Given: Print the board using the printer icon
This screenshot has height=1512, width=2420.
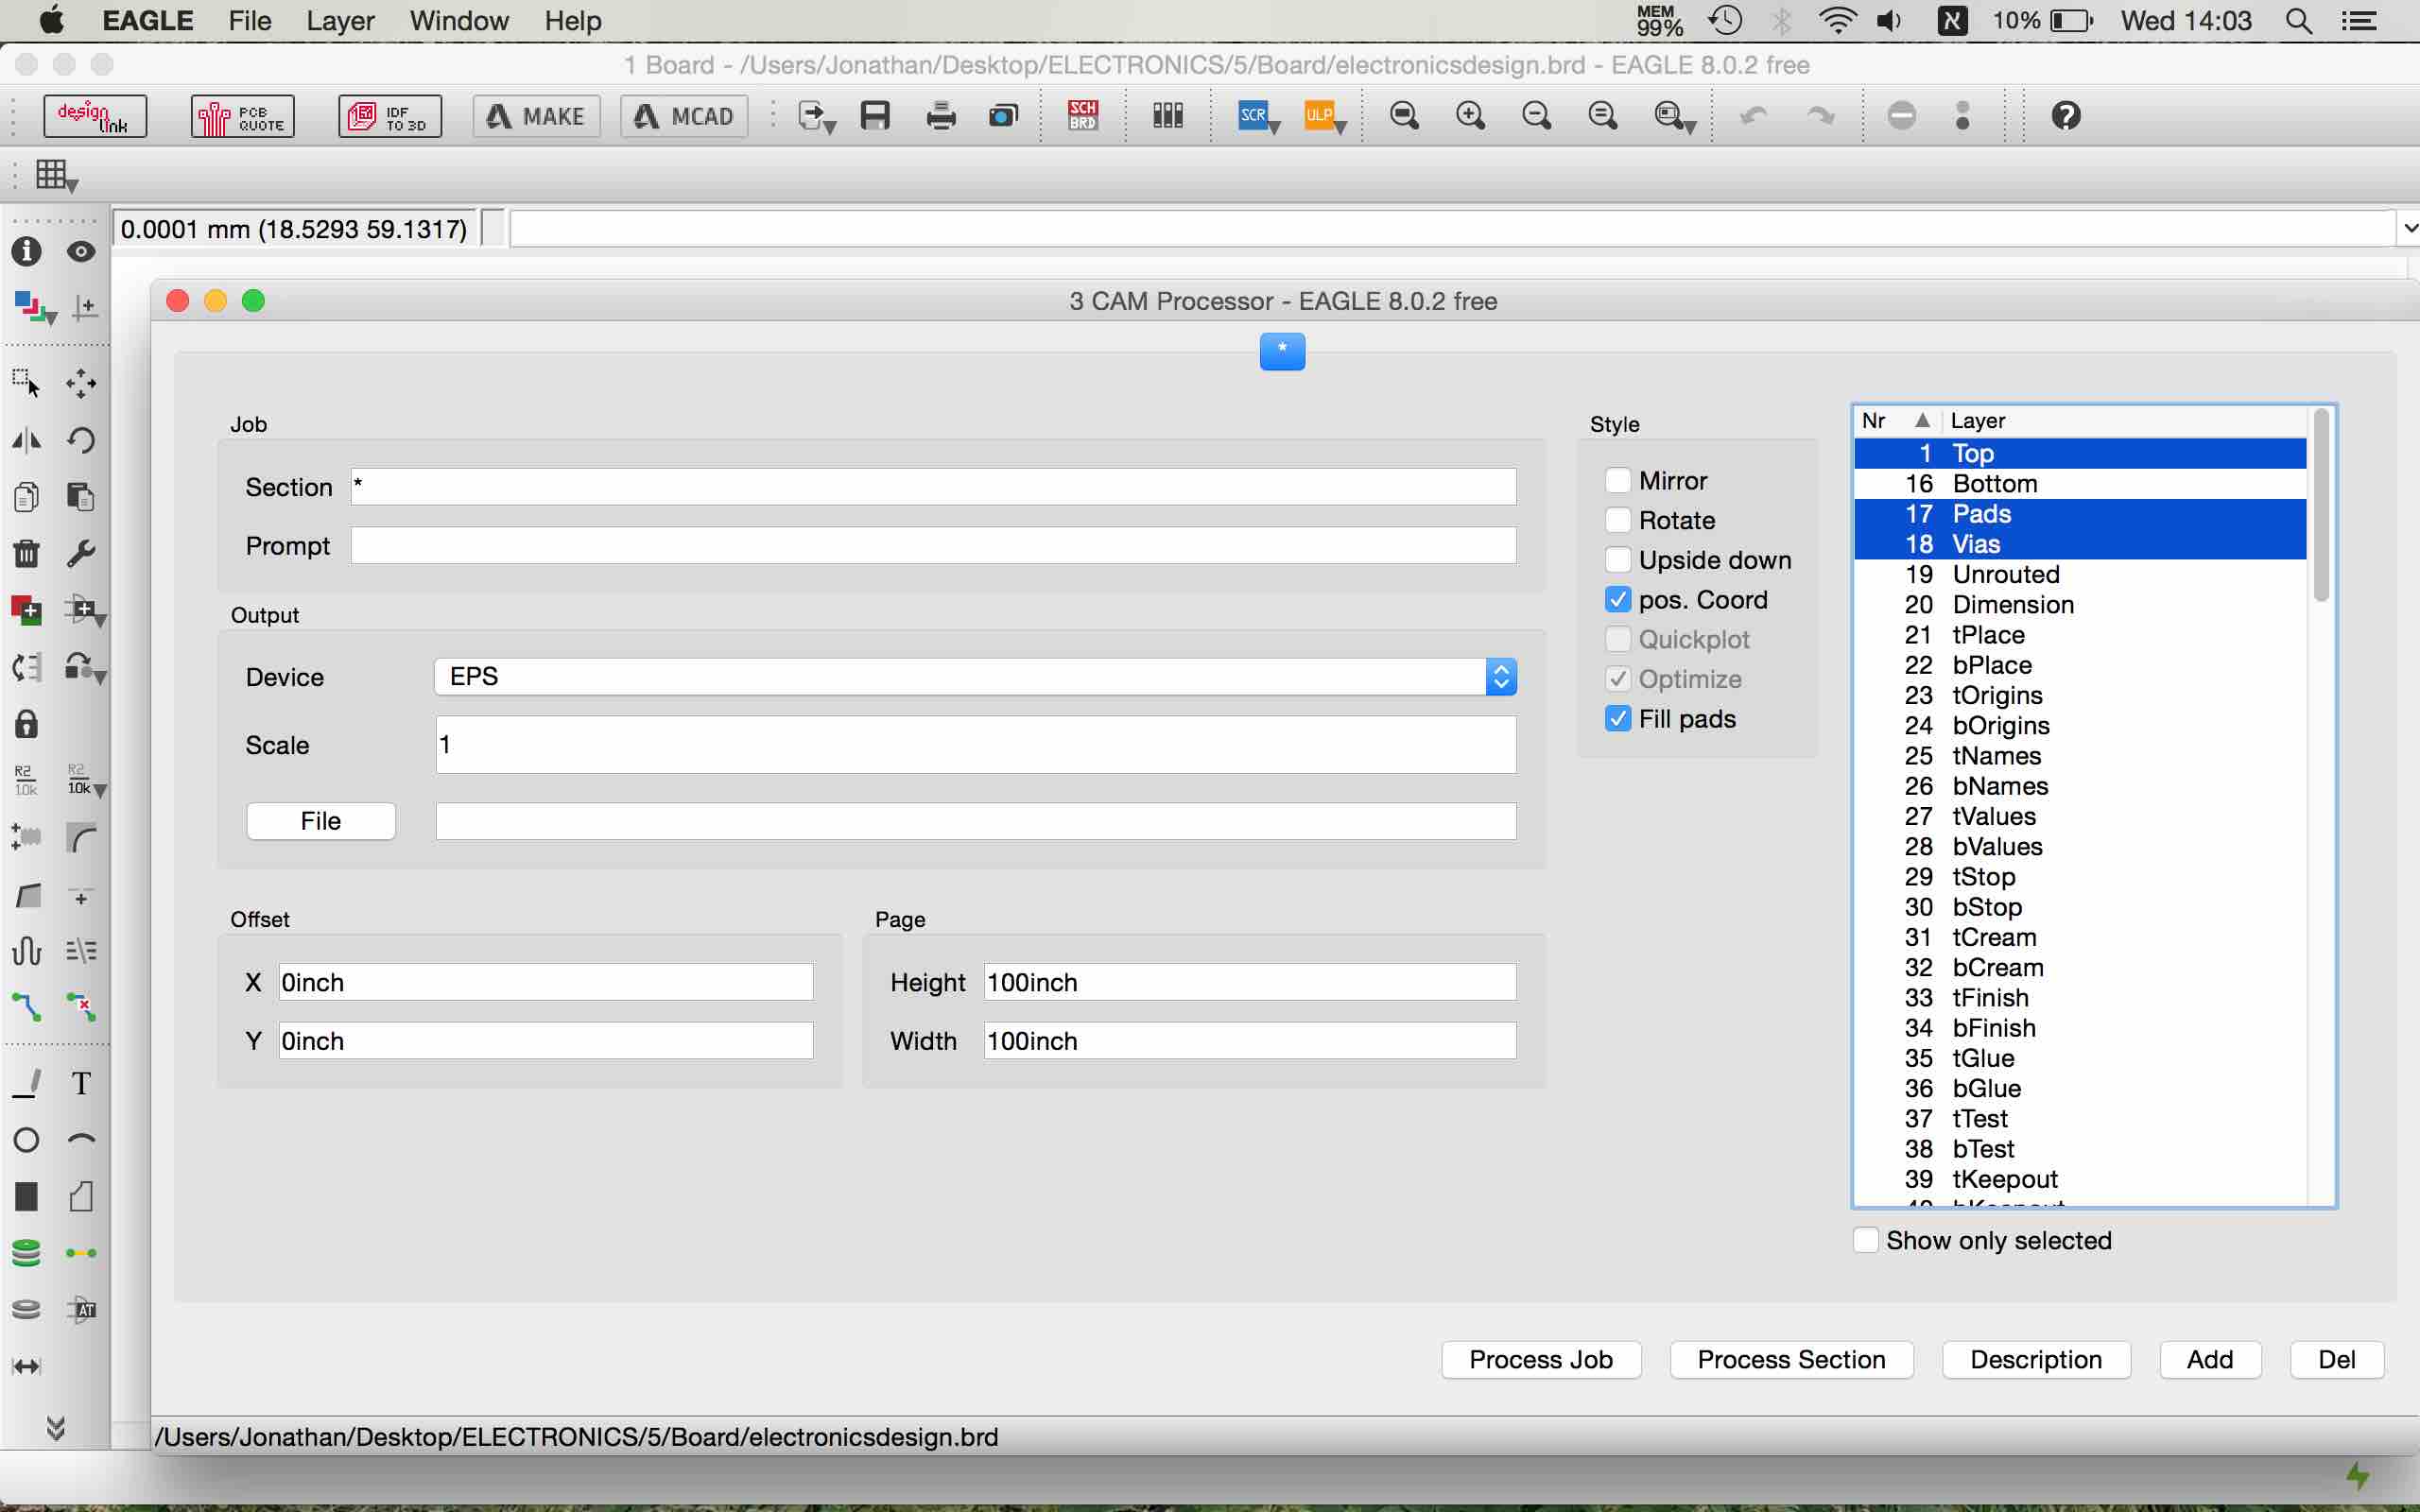Looking at the screenshot, I should point(940,116).
